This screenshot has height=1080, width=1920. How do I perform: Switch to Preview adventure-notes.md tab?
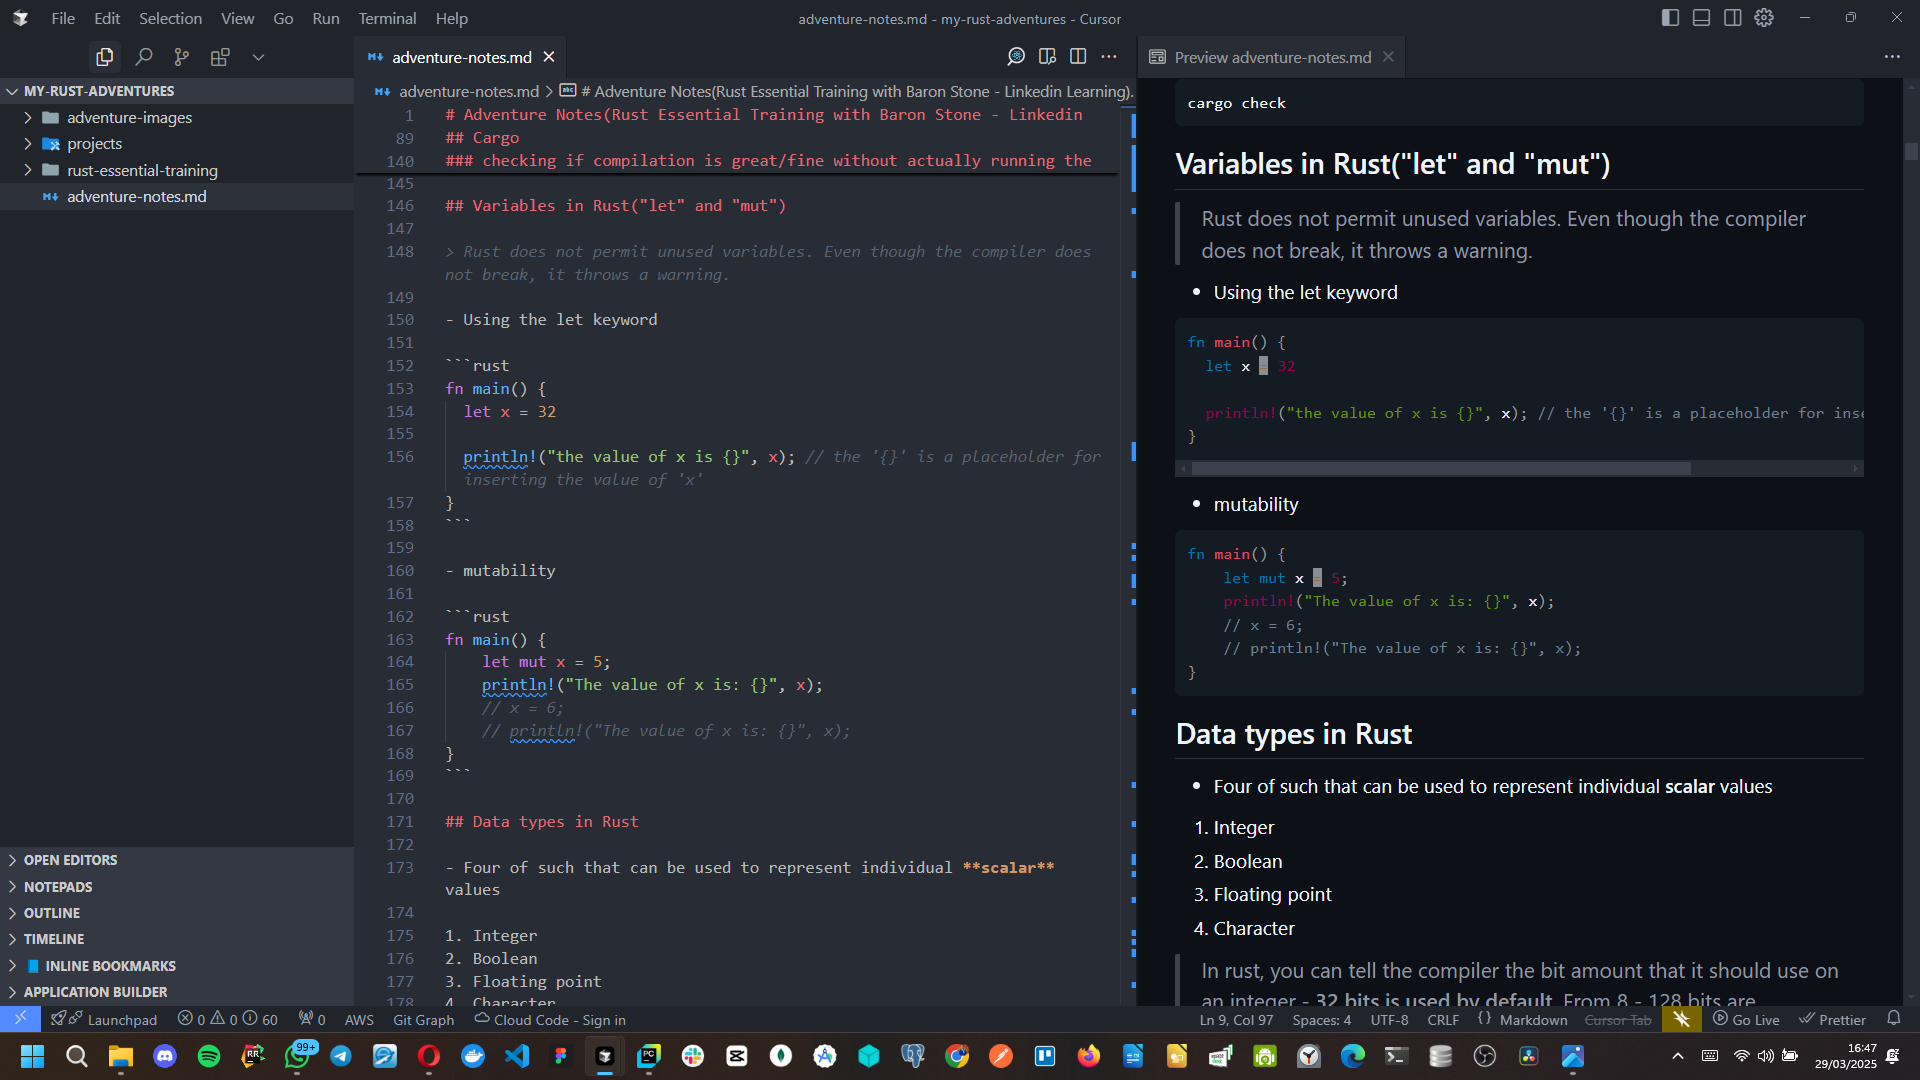pyautogui.click(x=1272, y=57)
